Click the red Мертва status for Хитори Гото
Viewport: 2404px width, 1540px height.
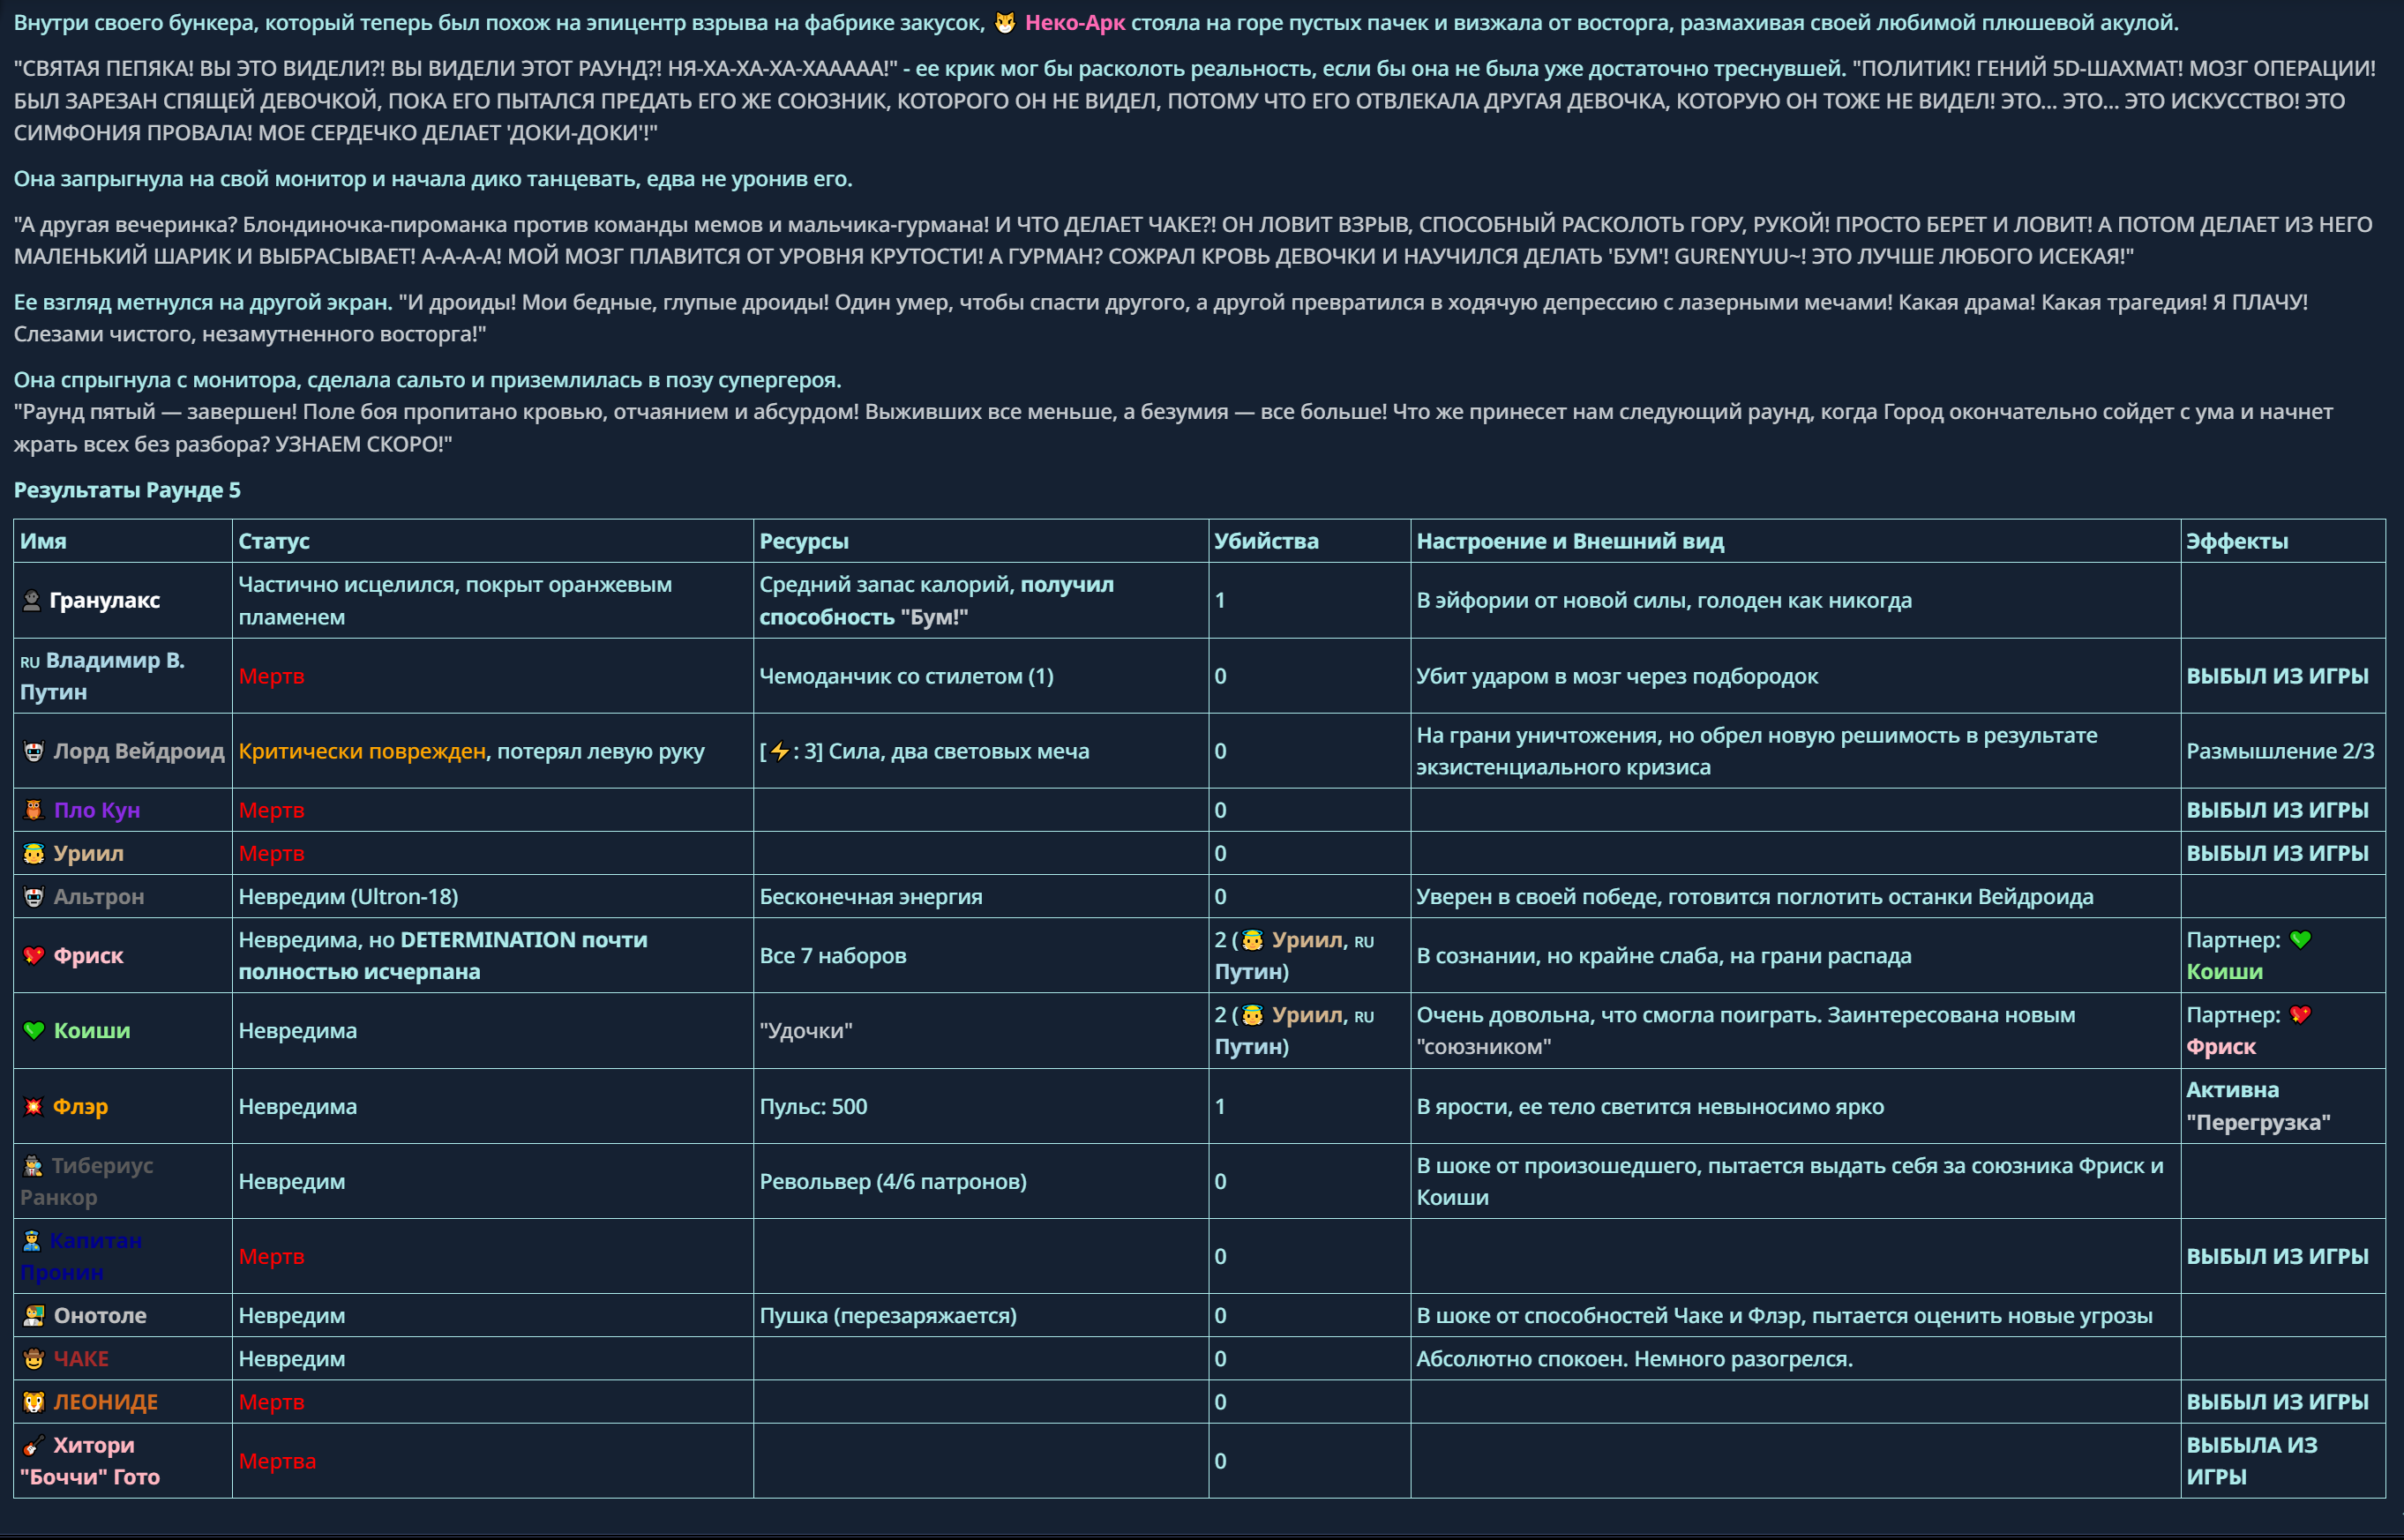[x=277, y=1461]
